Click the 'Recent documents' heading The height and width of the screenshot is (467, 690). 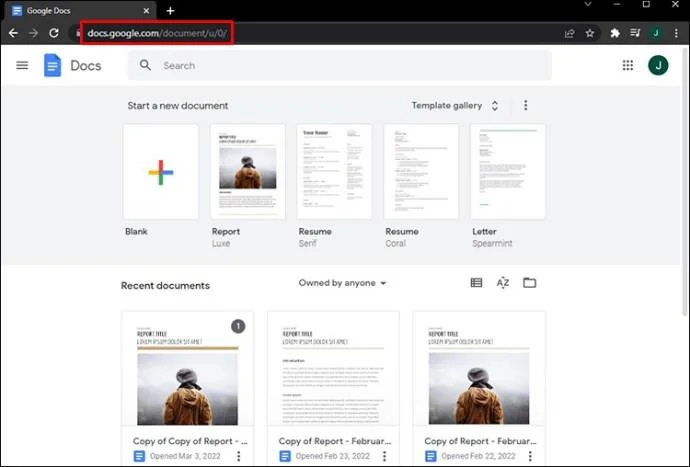tap(165, 285)
